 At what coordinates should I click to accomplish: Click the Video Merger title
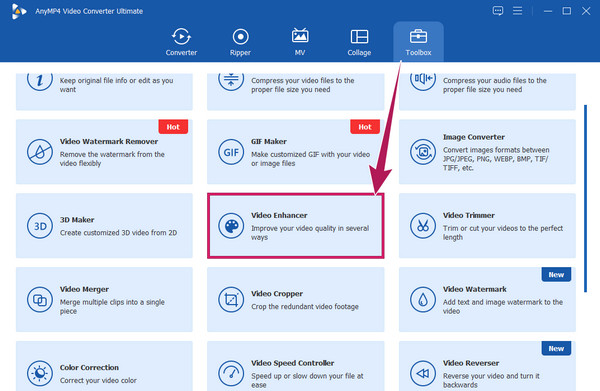tap(84, 289)
